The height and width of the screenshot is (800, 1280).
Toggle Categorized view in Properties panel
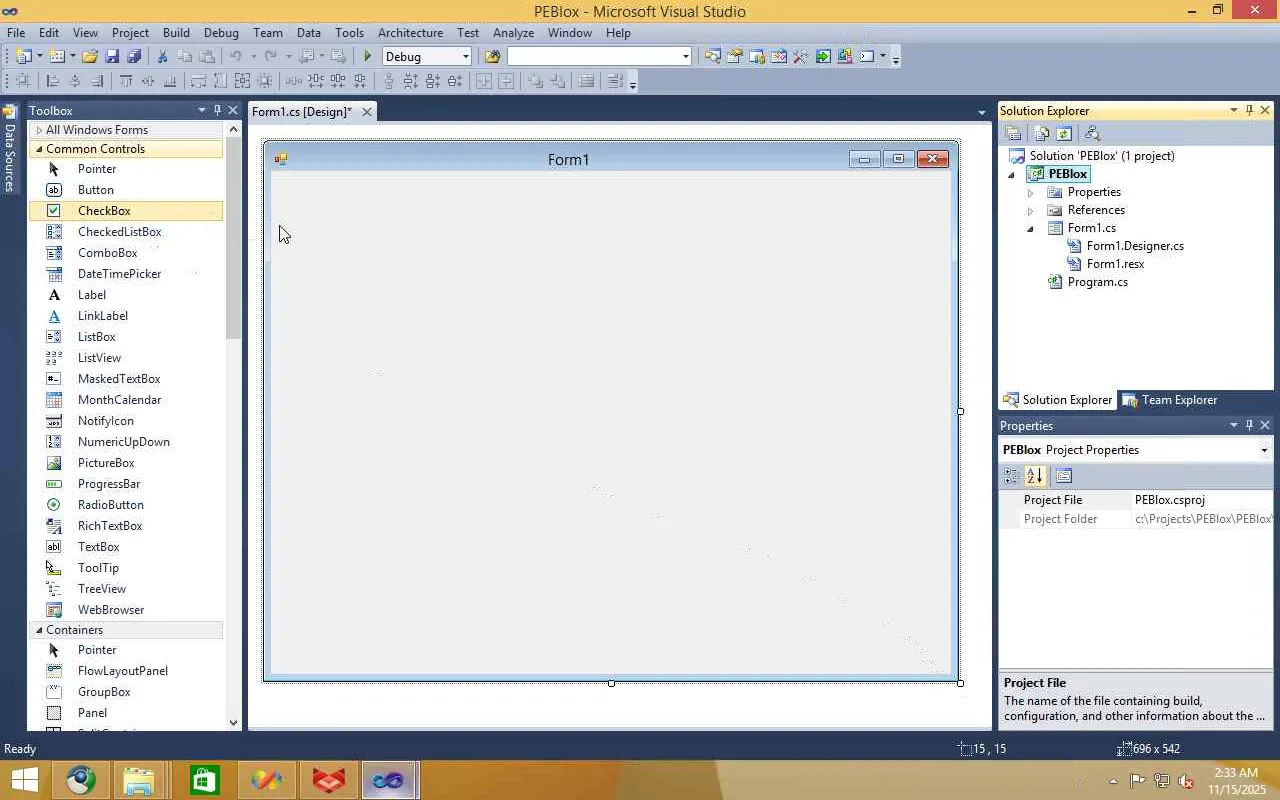[1012, 476]
